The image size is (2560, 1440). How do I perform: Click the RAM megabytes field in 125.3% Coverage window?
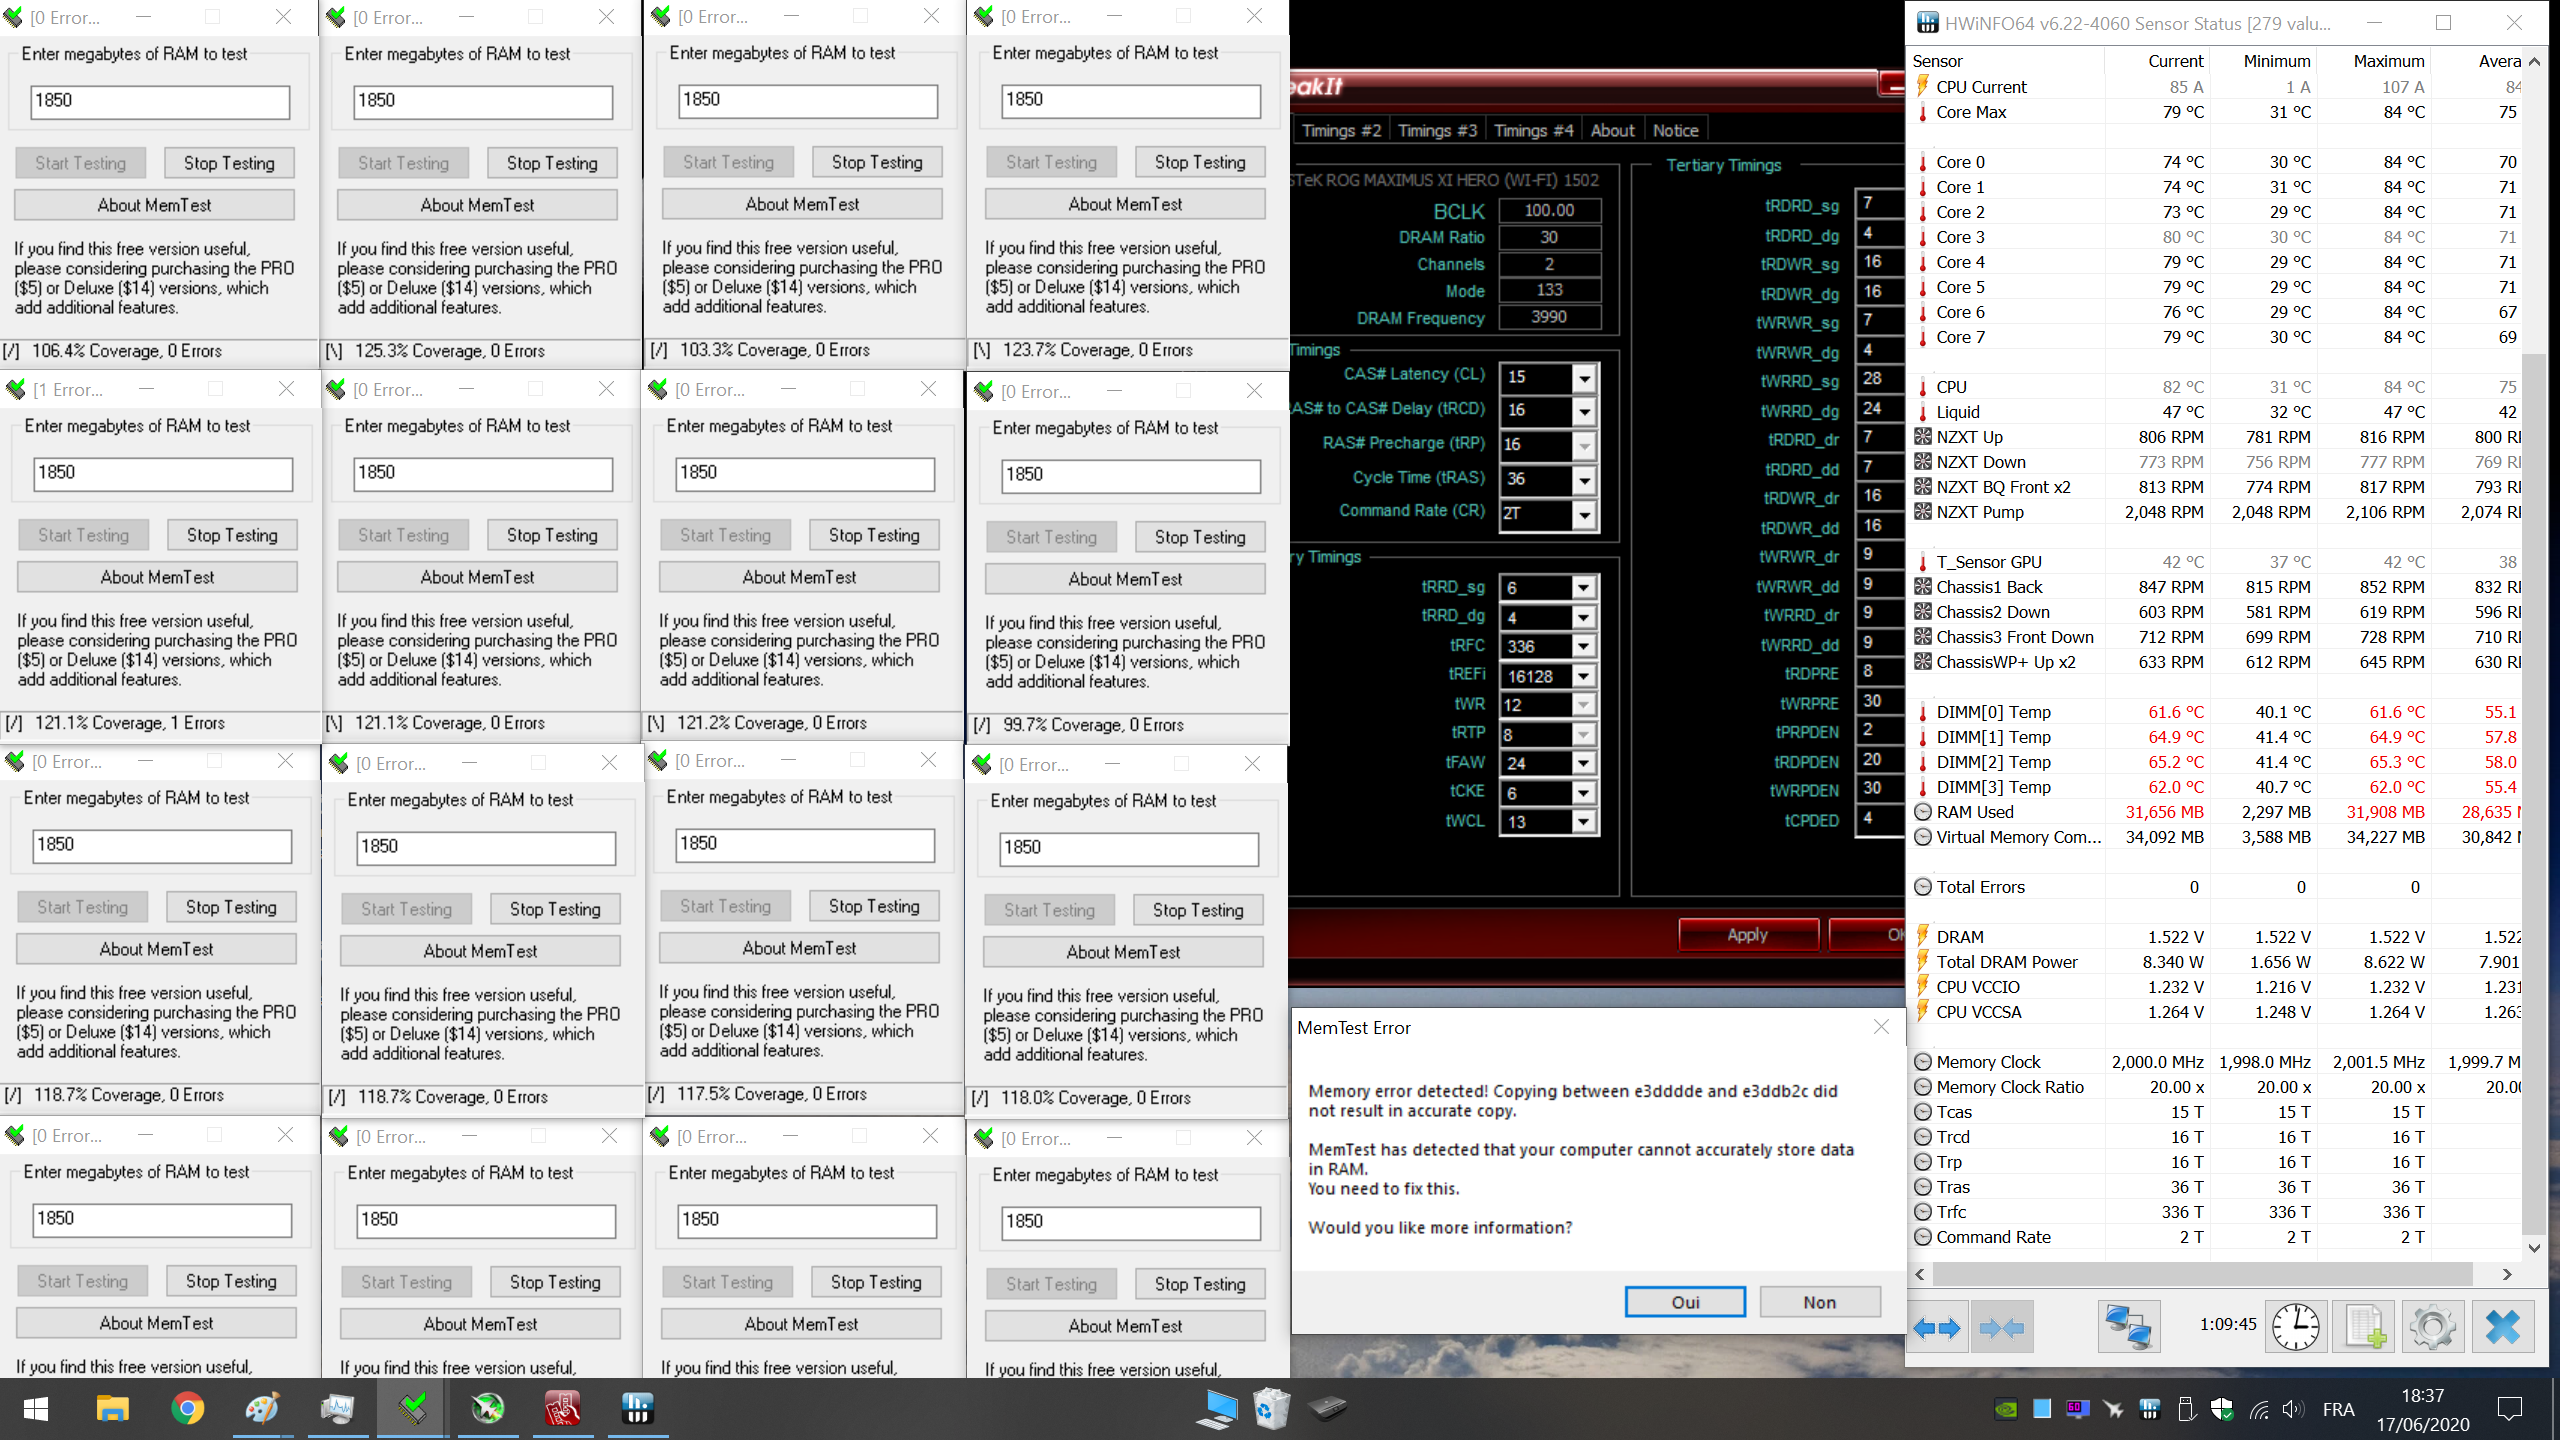(x=483, y=101)
